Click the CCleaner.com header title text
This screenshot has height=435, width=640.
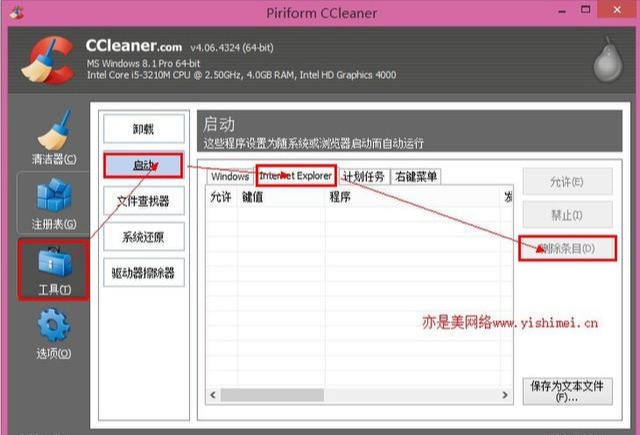[x=134, y=46]
